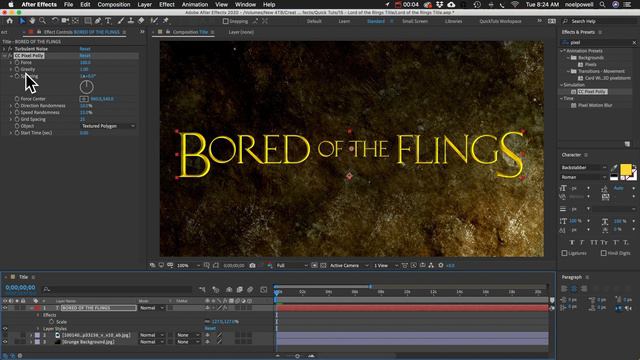The height and width of the screenshot is (360, 640).
Task: Click Reset for Layer Styles in timeline
Action: point(210,328)
